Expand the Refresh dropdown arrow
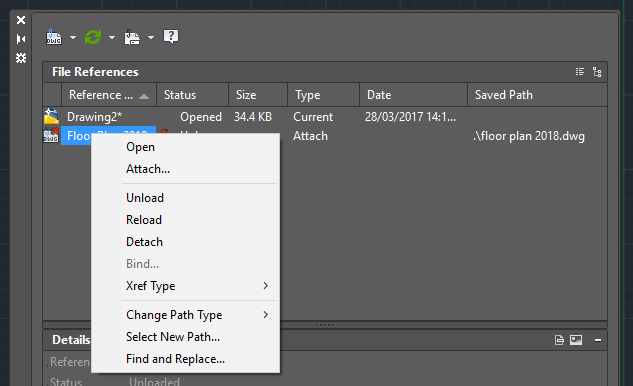633x386 pixels. [112, 38]
